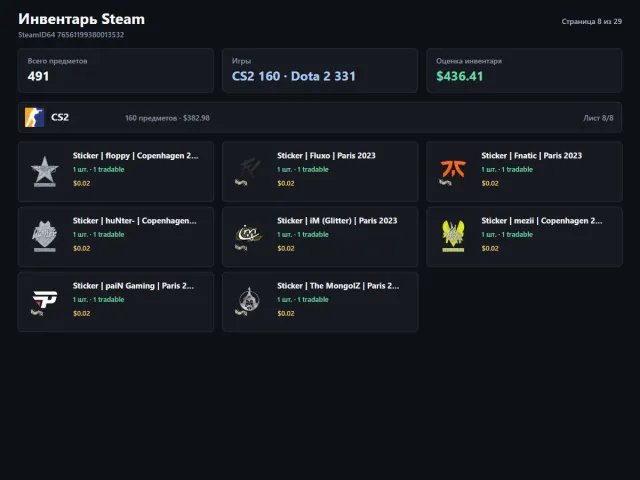Click the Sticker mezii Copenhagen item card title
The image size is (640, 480).
click(542, 221)
